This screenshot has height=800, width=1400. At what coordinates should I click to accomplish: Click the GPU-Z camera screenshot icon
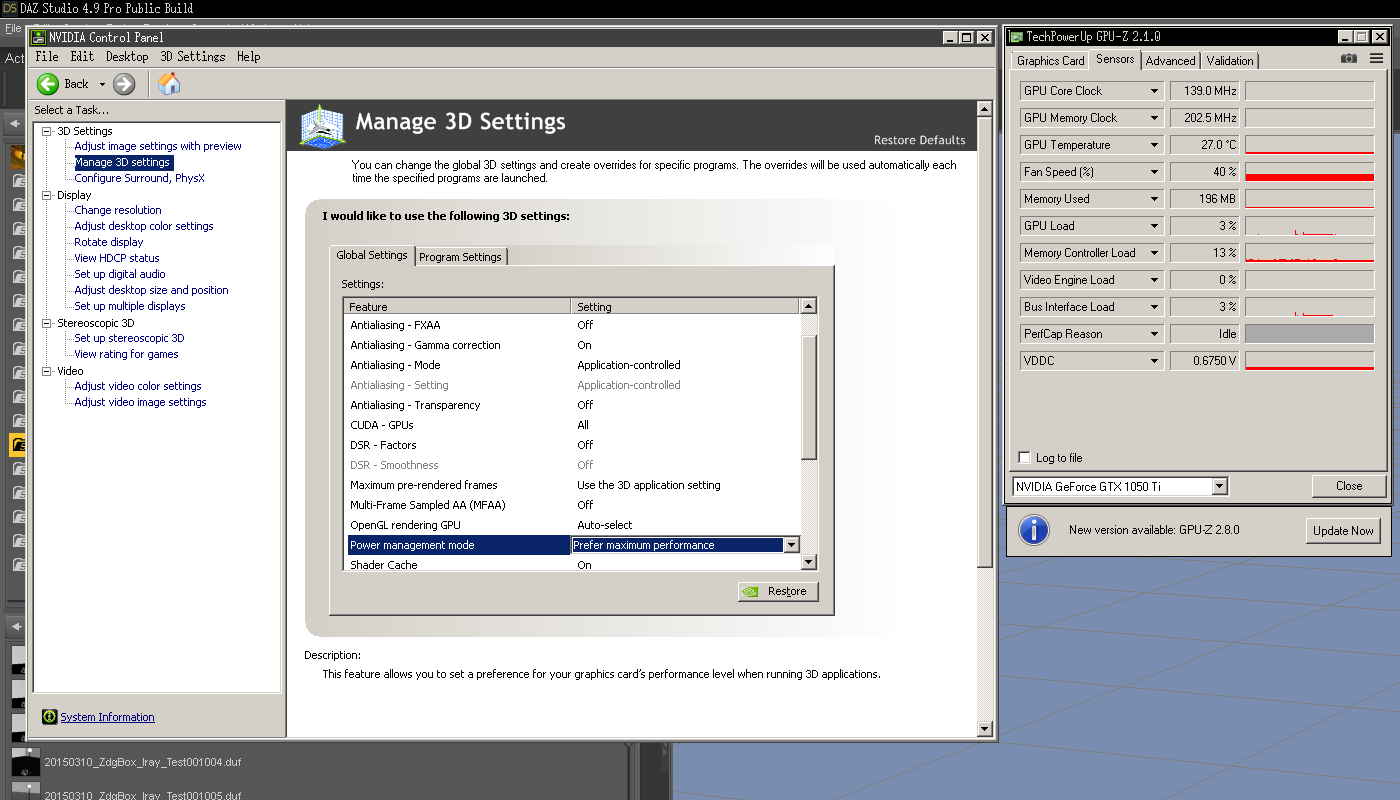tap(1349, 59)
